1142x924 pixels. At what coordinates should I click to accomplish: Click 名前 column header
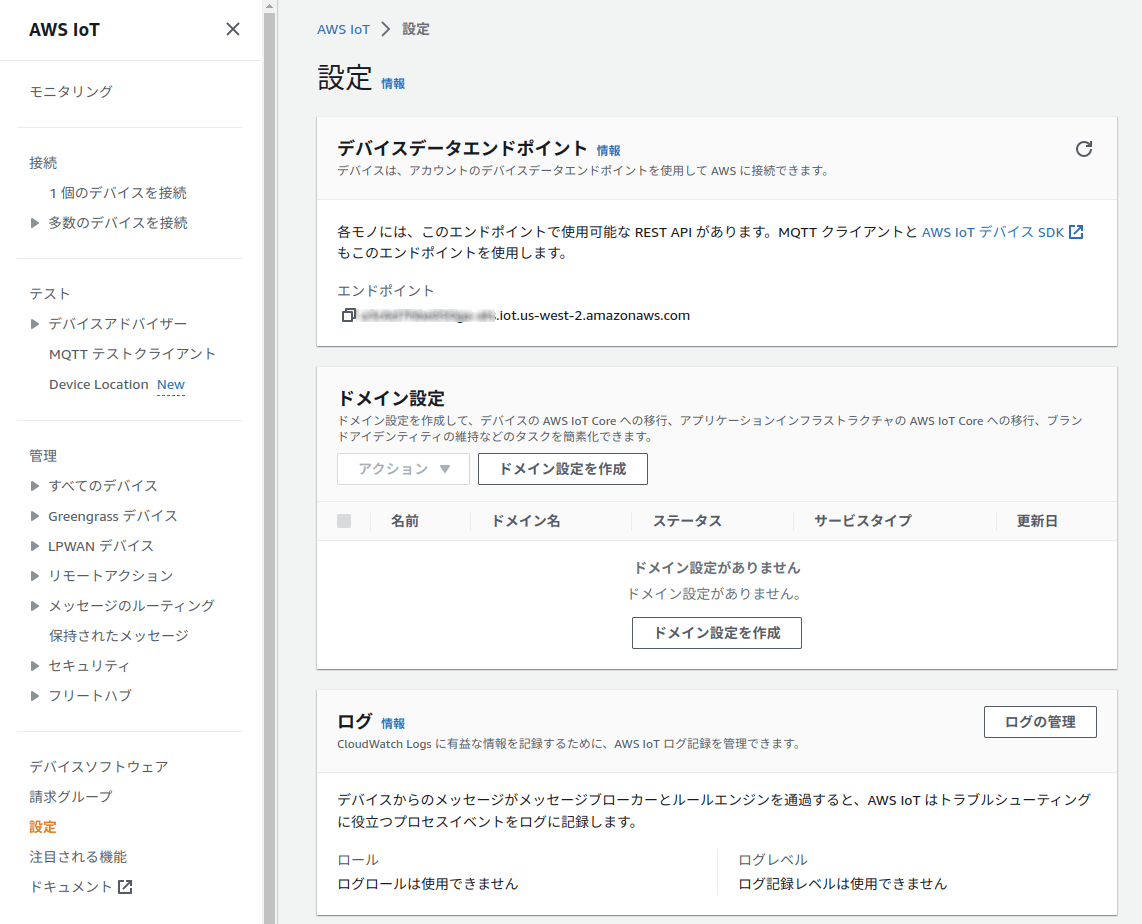click(x=405, y=521)
